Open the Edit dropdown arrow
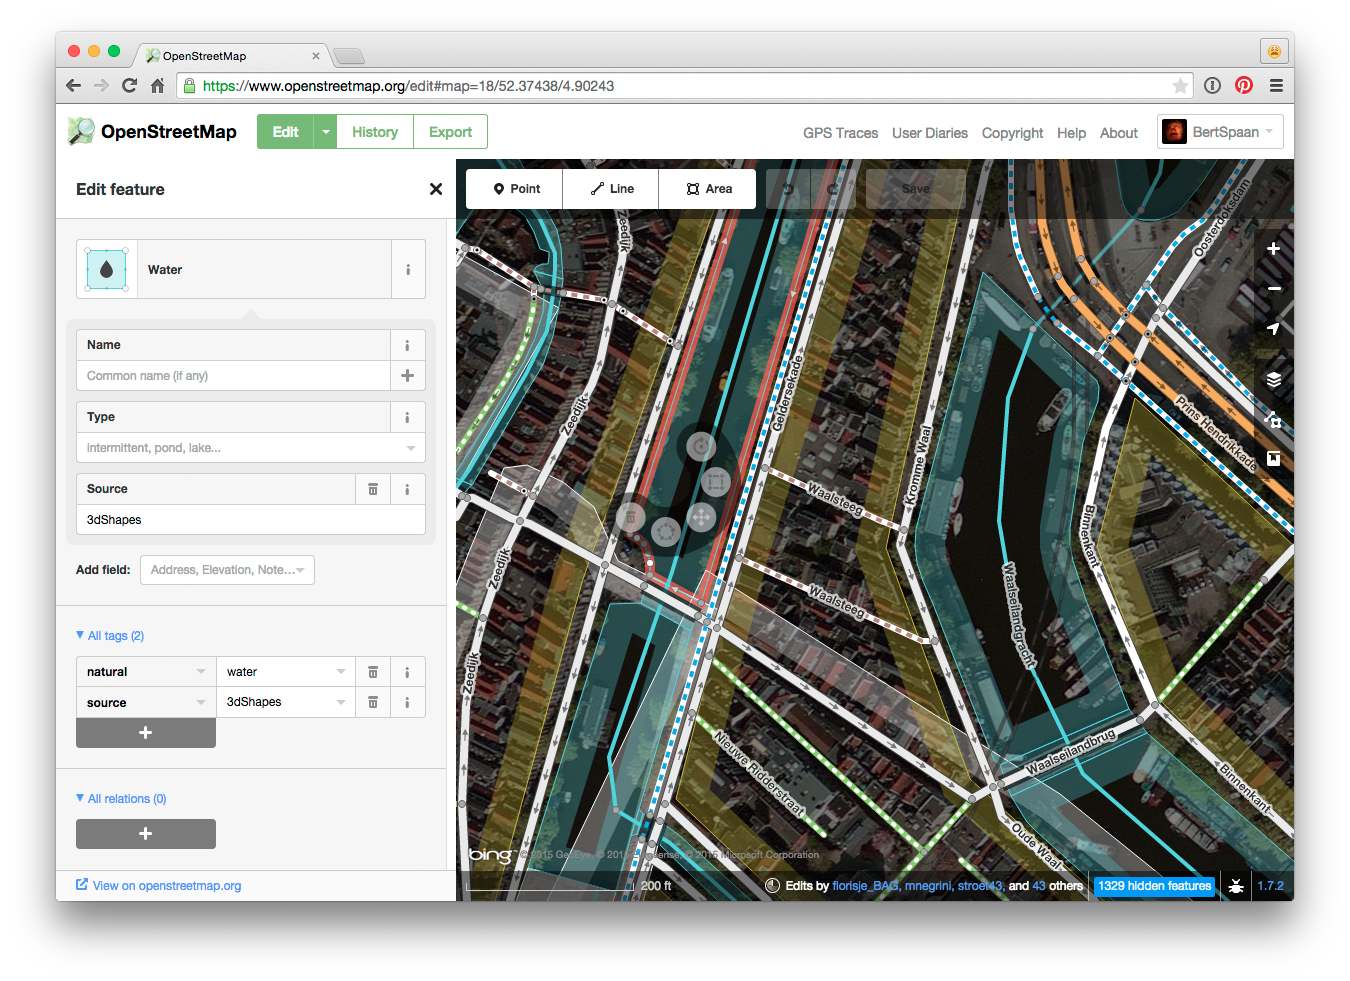The image size is (1350, 981). (326, 132)
